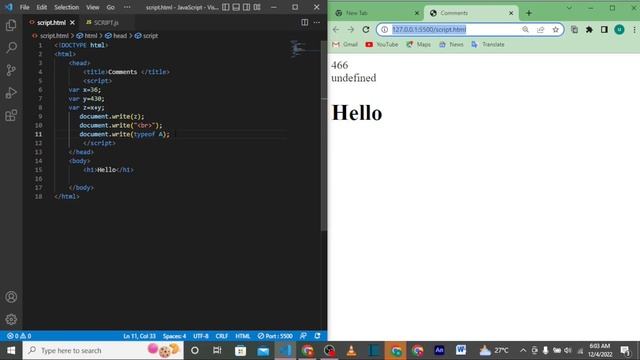Open Chrome Extensions puzzle icon
This screenshot has width=640, height=360.
(589, 29)
